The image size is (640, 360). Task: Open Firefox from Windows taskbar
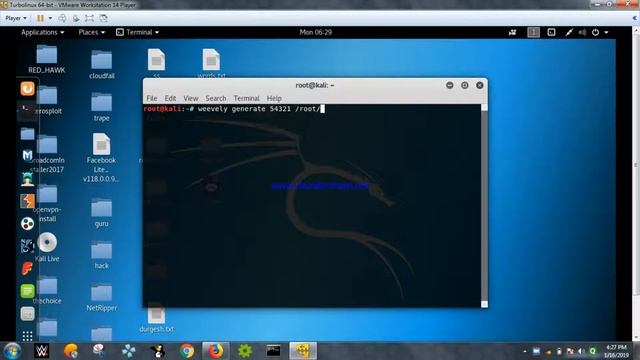click(x=216, y=351)
